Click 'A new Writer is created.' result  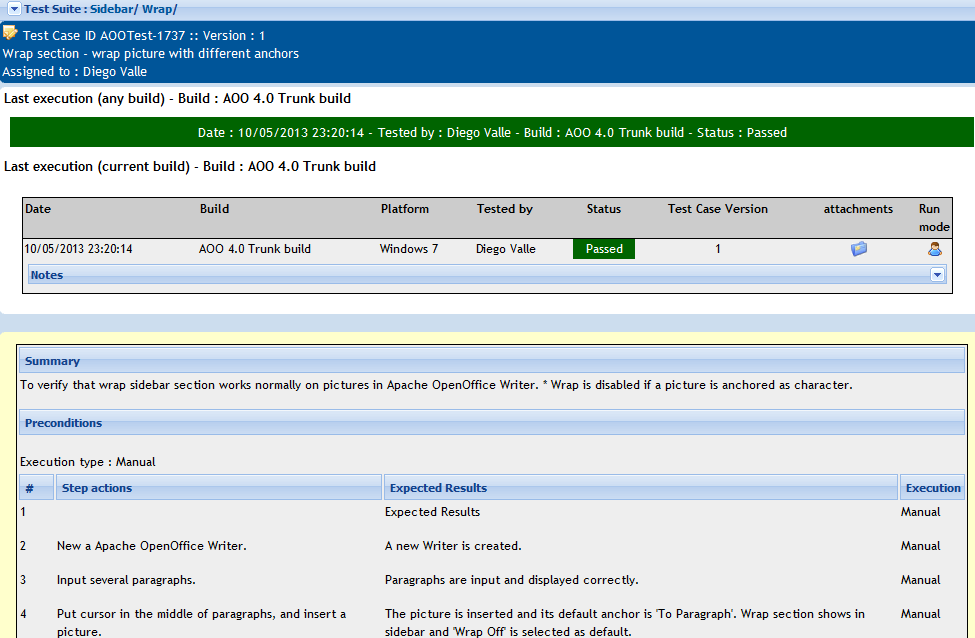click(453, 546)
